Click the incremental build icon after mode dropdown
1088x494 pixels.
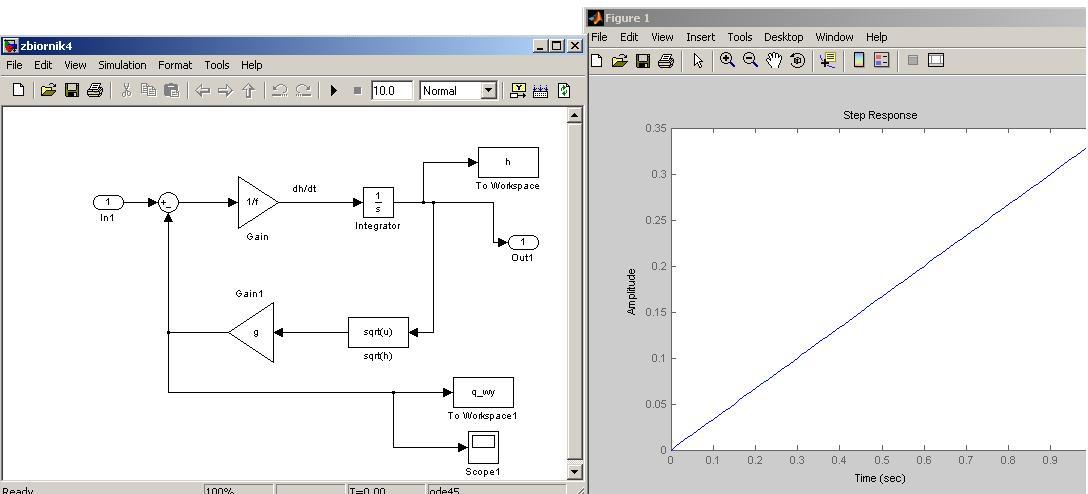click(x=518, y=90)
